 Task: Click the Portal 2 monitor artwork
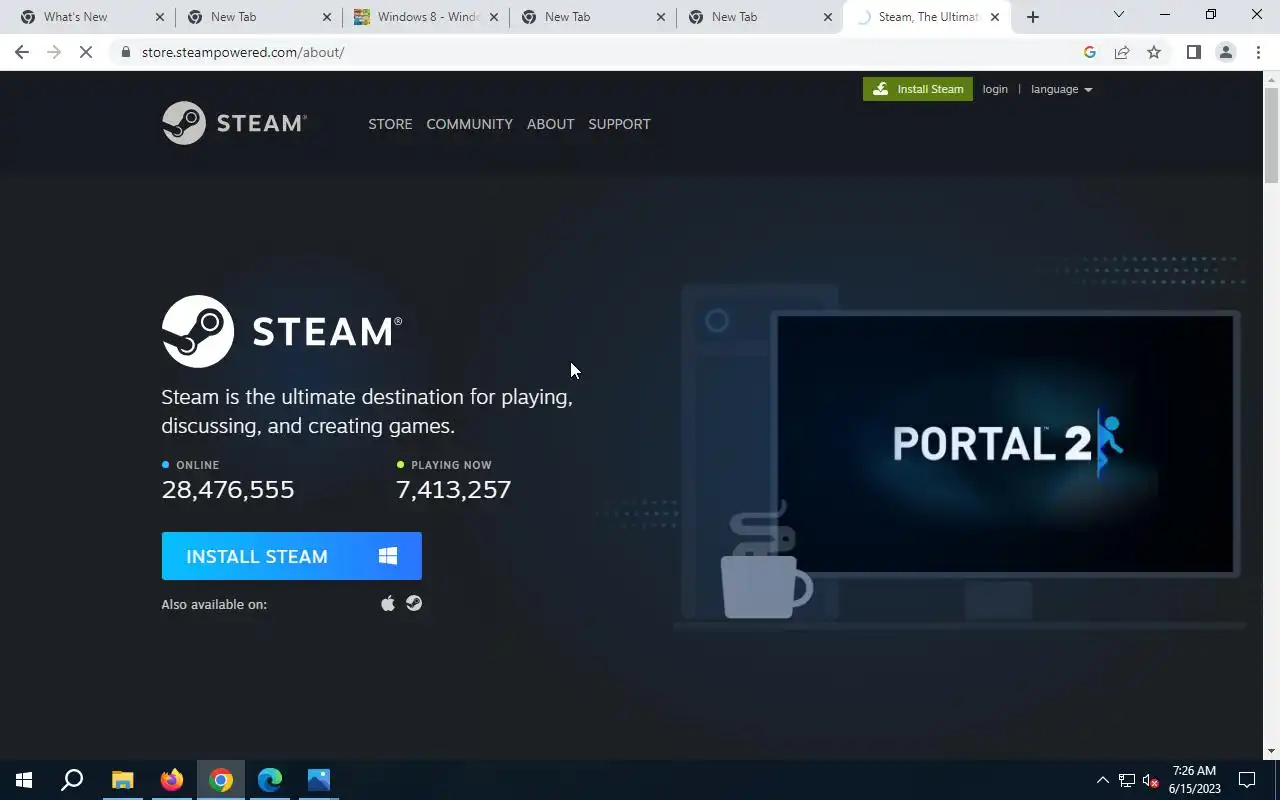(1005, 443)
